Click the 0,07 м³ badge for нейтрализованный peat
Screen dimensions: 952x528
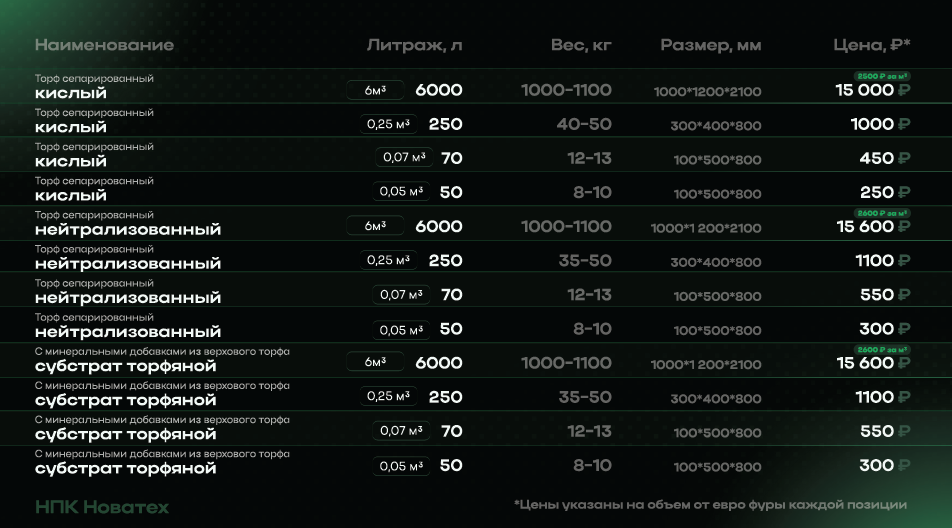click(402, 294)
